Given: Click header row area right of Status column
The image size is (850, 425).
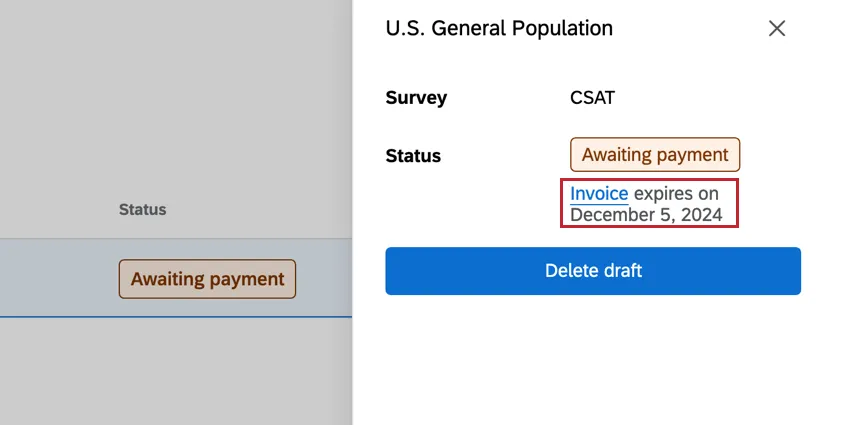Looking at the screenshot, I should [x=260, y=210].
